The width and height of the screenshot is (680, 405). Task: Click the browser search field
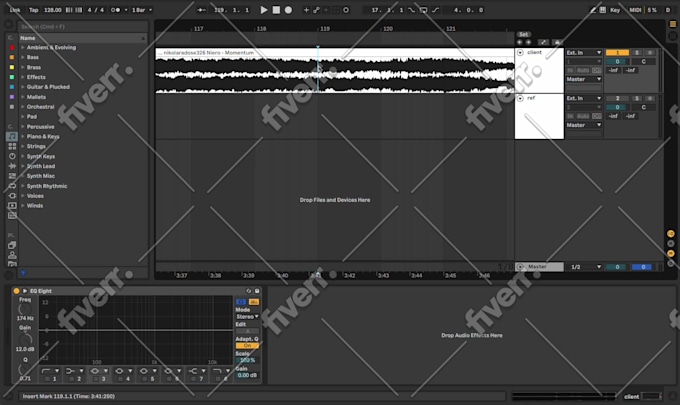point(82,26)
